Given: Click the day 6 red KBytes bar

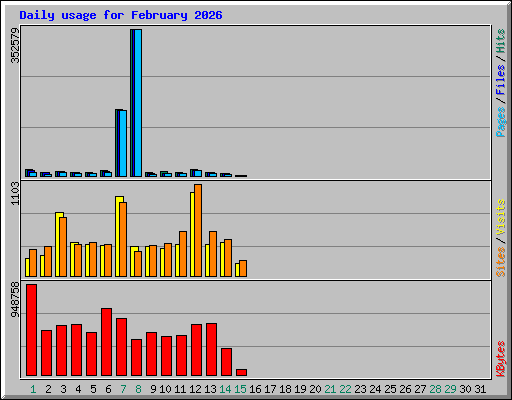Looking at the screenshot, I should click(x=107, y=342).
